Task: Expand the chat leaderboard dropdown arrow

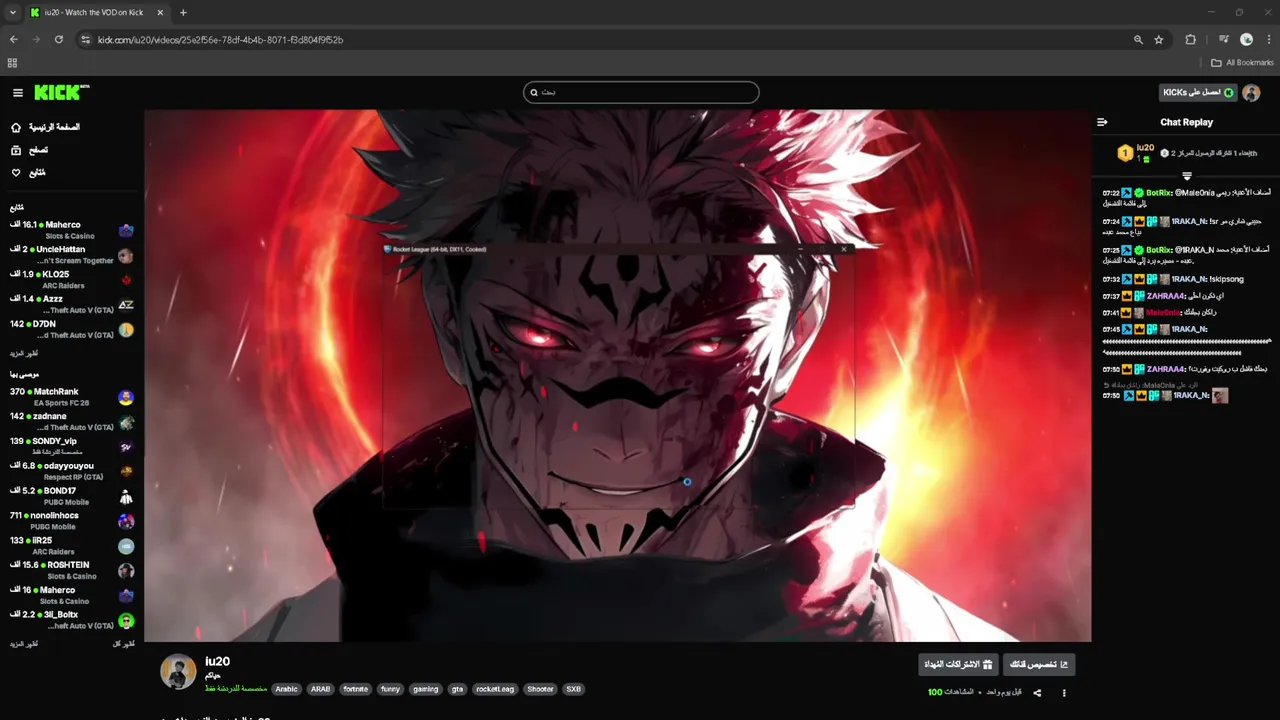Action: point(1187,176)
